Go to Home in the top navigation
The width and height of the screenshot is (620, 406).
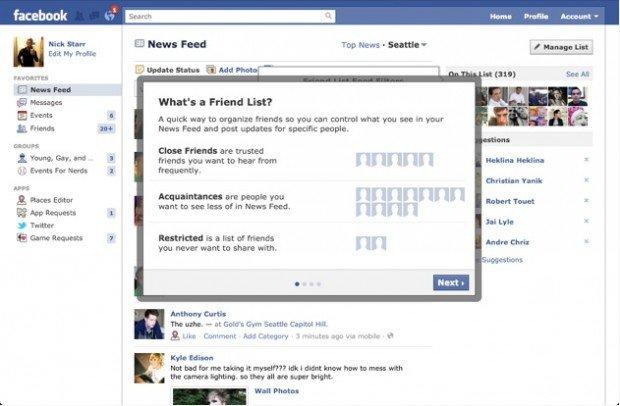501,17
